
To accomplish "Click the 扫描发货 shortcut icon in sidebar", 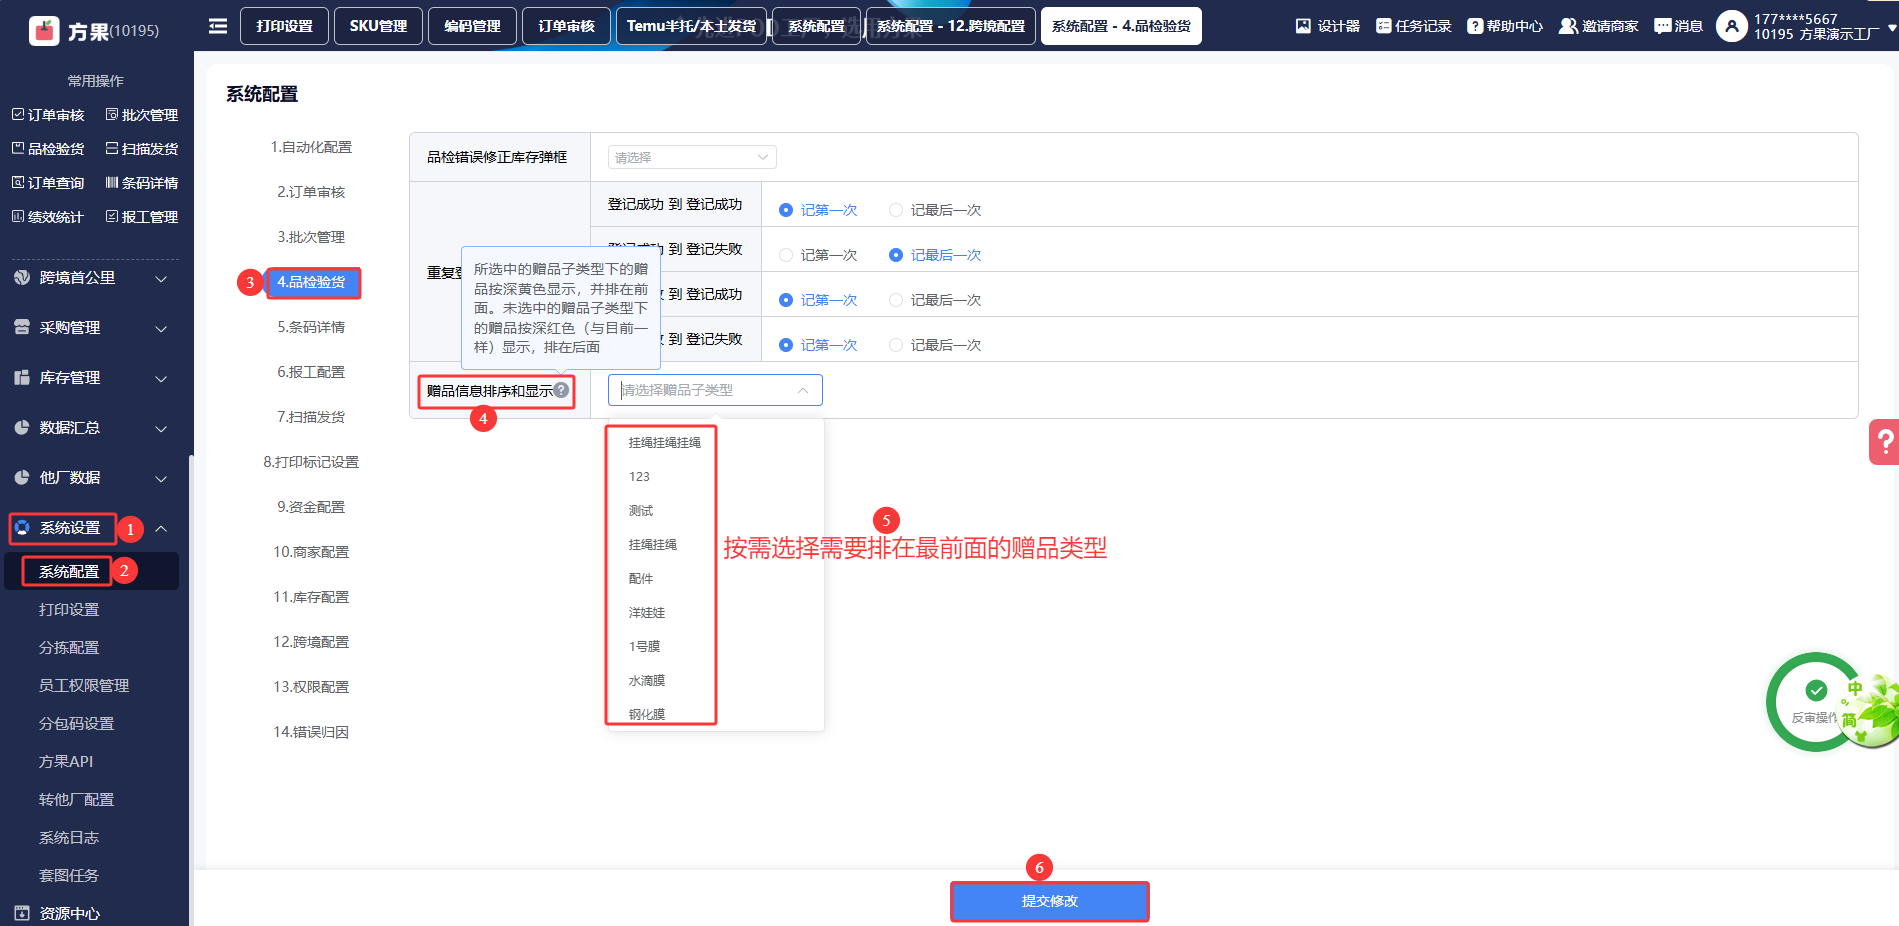I will point(112,148).
